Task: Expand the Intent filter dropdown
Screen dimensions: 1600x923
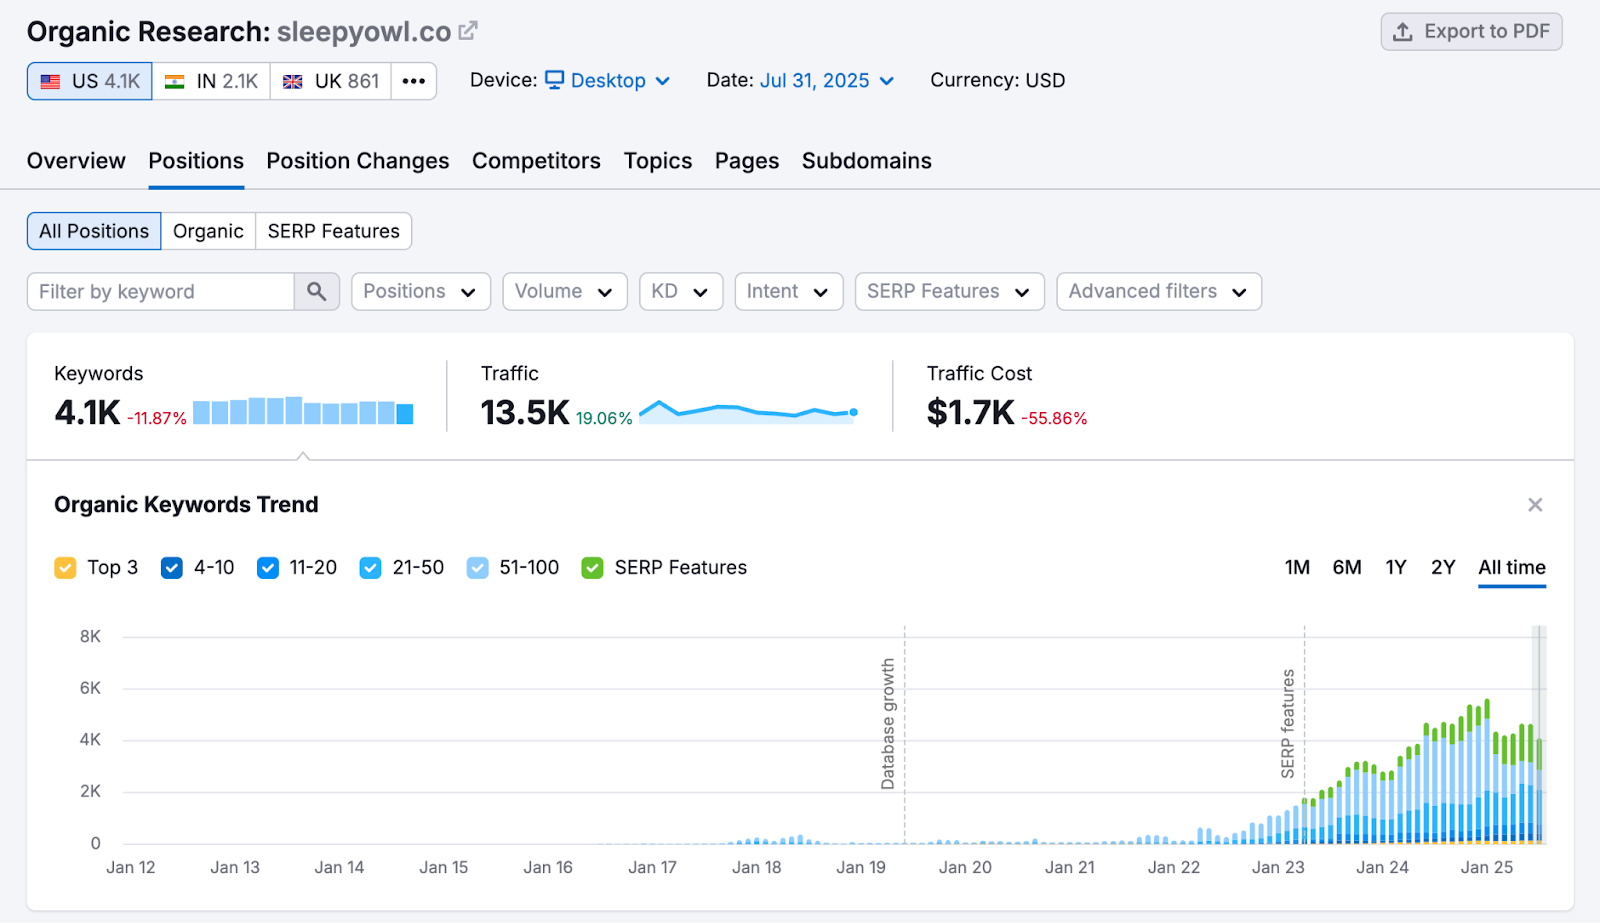Action: pos(789,291)
